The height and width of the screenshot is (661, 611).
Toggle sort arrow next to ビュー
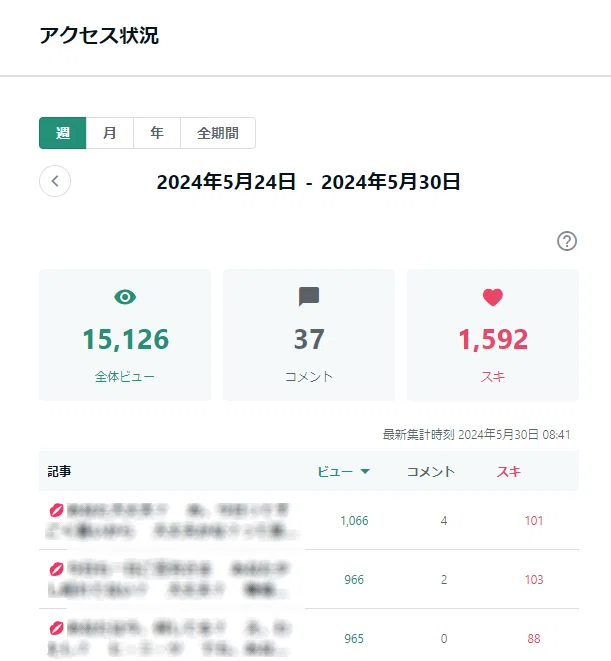click(x=365, y=471)
